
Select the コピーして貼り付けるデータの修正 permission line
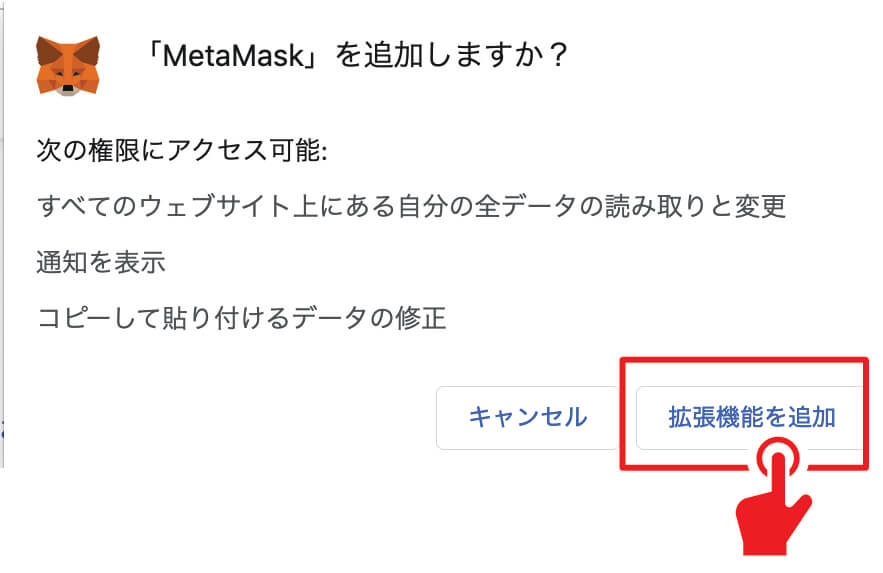[241, 318]
